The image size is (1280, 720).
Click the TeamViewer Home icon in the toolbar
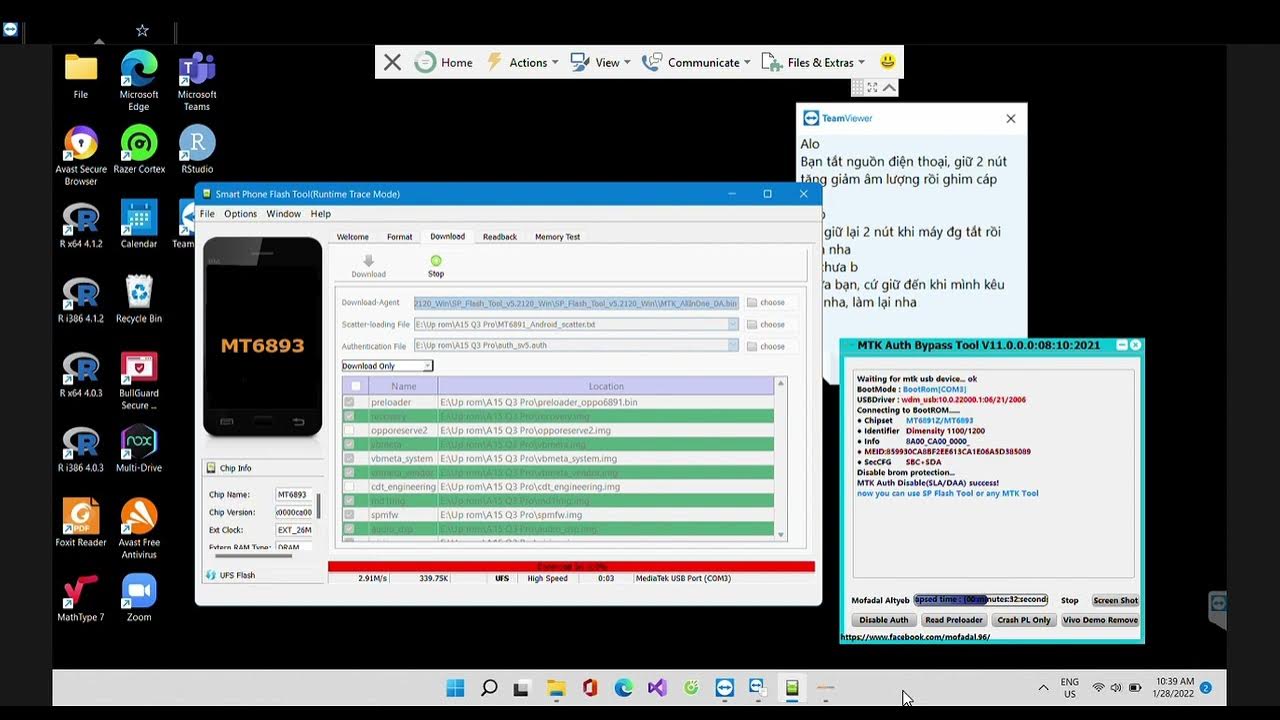(x=425, y=62)
